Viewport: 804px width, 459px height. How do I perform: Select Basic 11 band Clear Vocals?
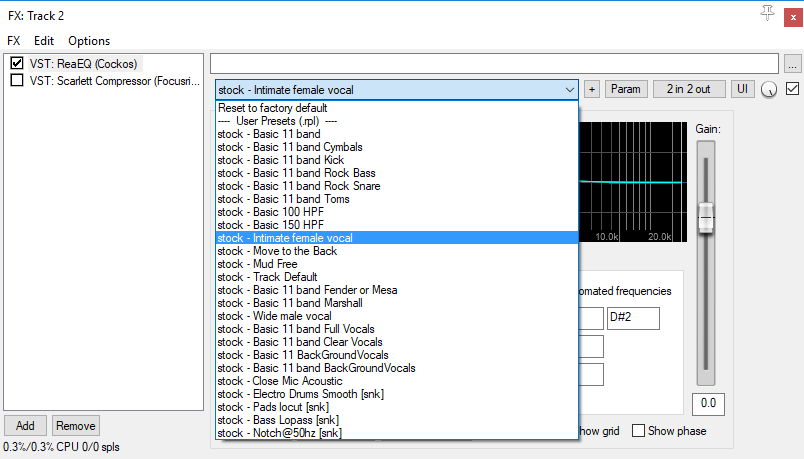click(x=397, y=342)
